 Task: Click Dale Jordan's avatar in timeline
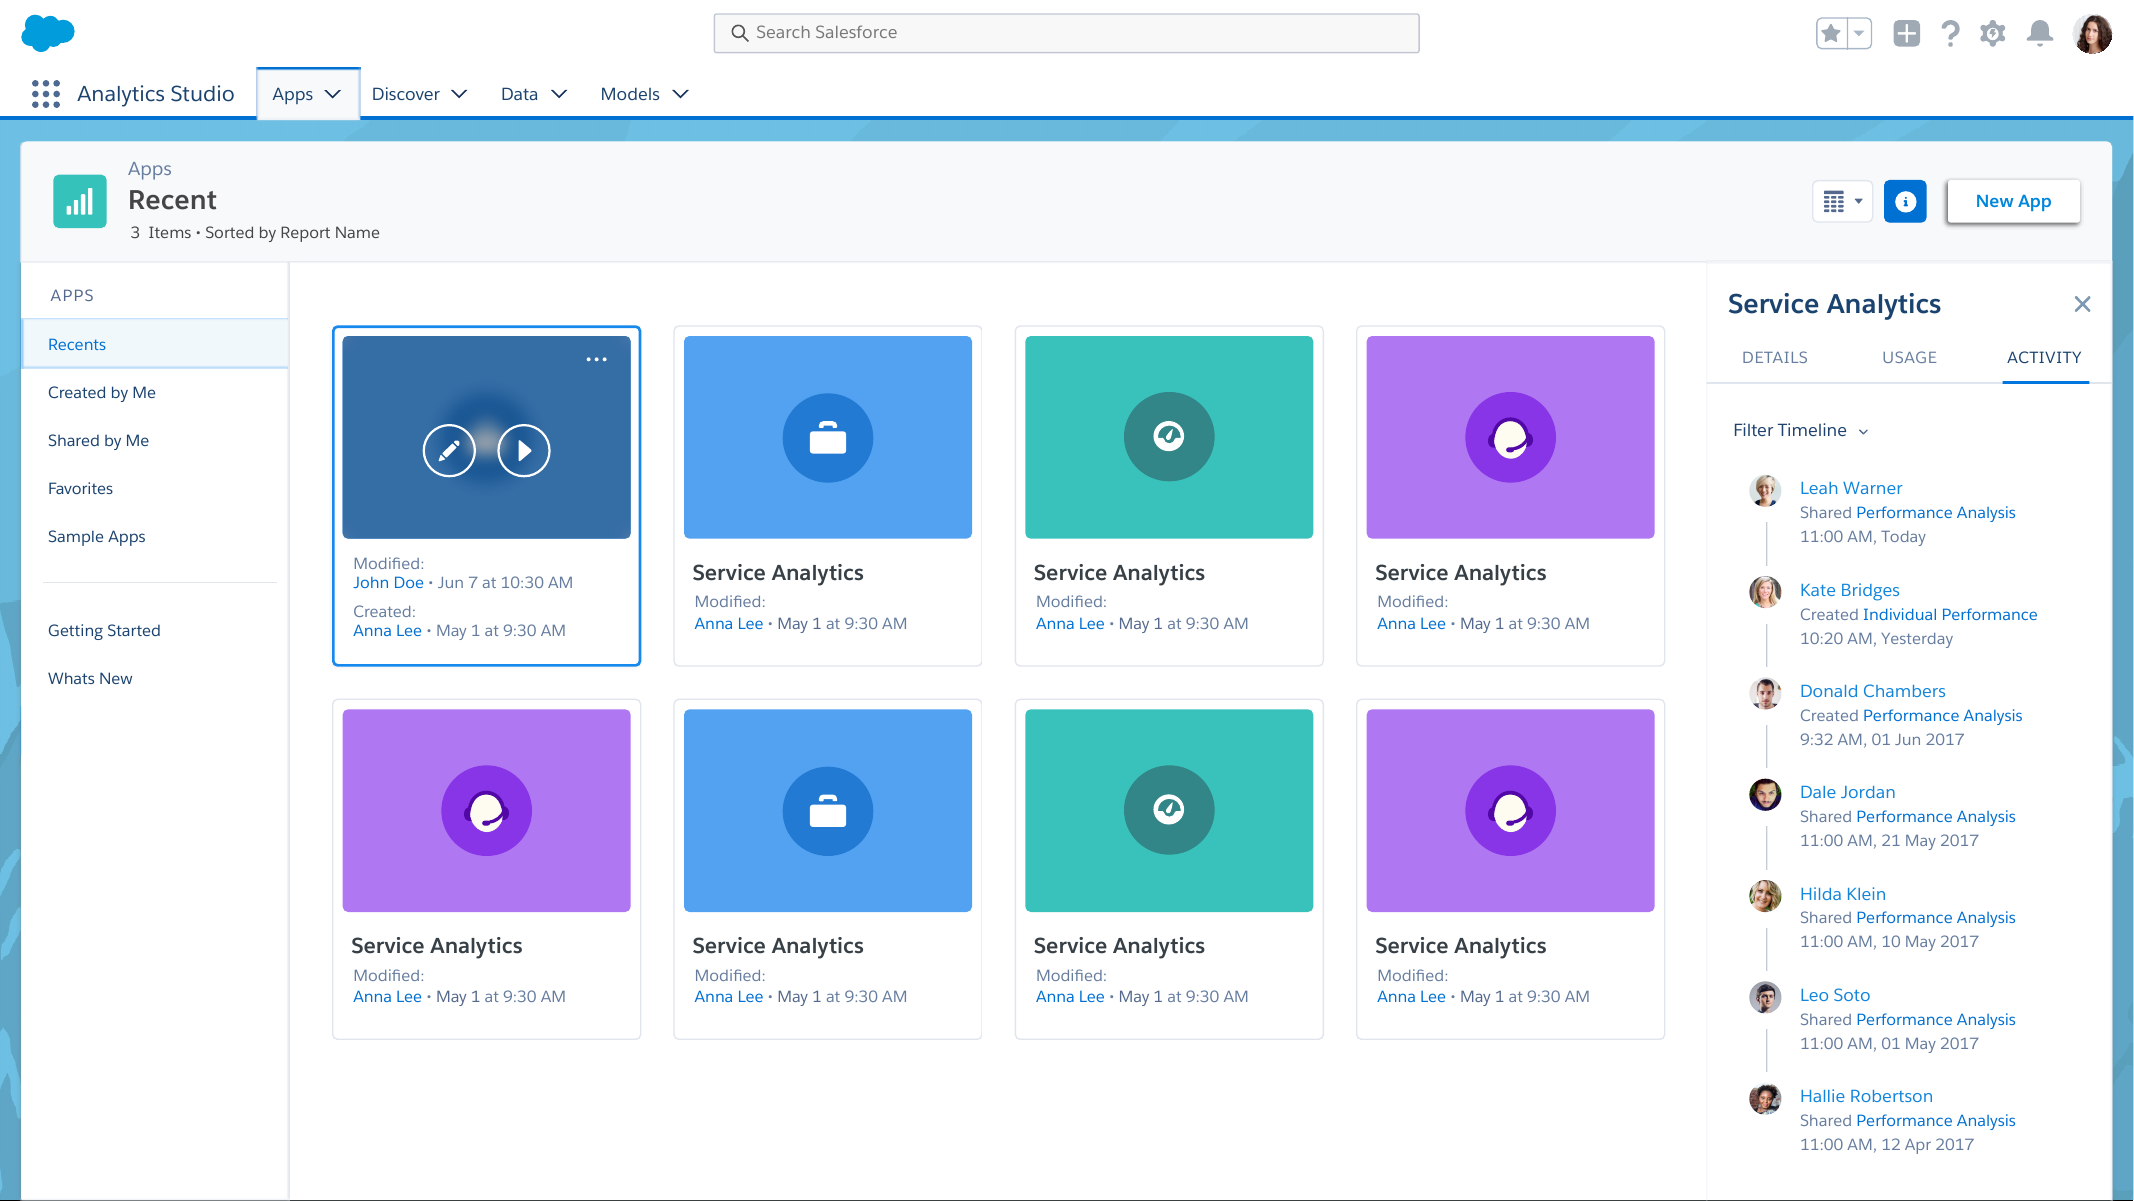pos(1765,794)
